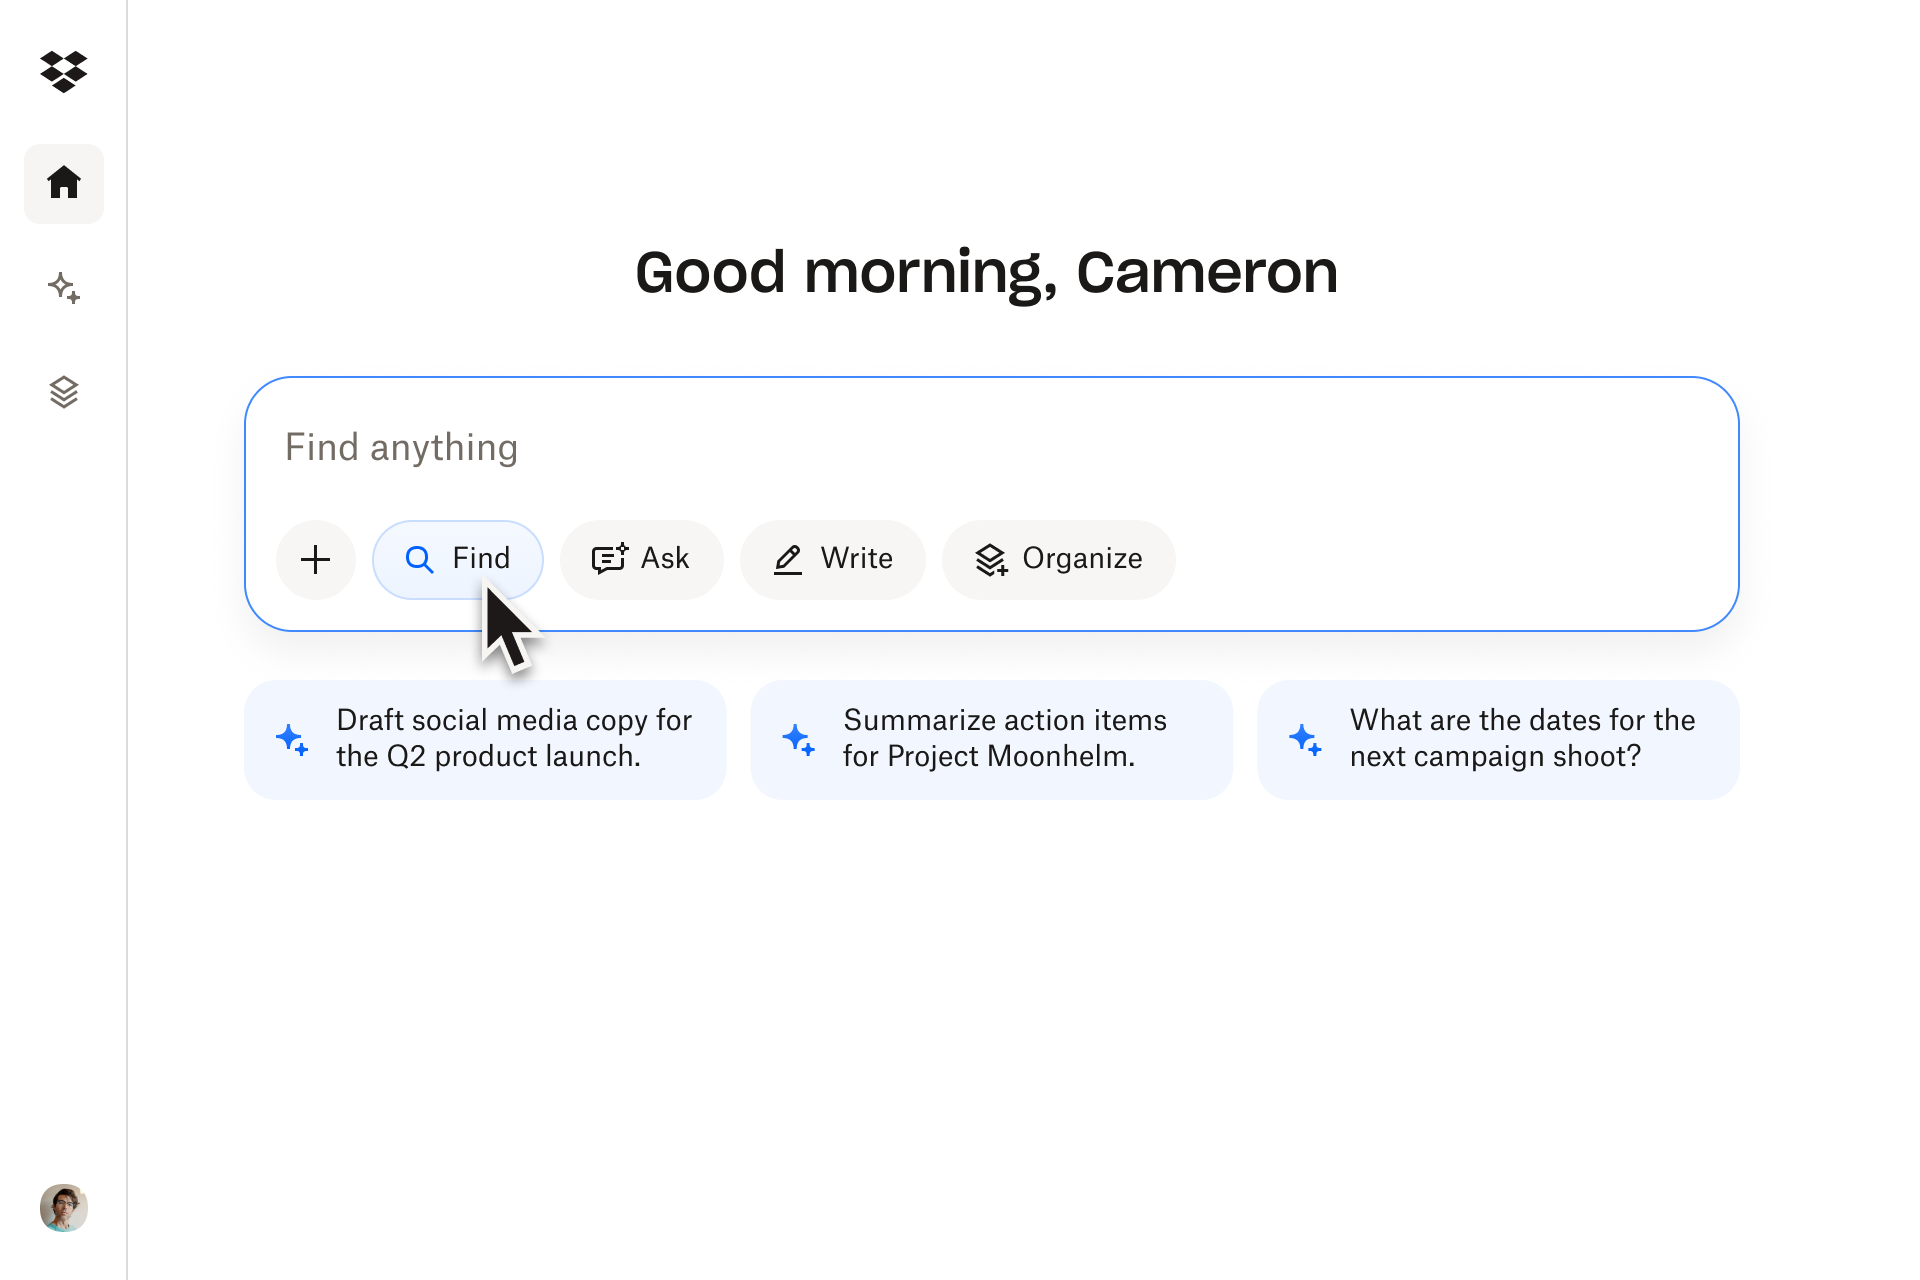Switch to Organize mode
This screenshot has width=1920, height=1280.
[1058, 559]
